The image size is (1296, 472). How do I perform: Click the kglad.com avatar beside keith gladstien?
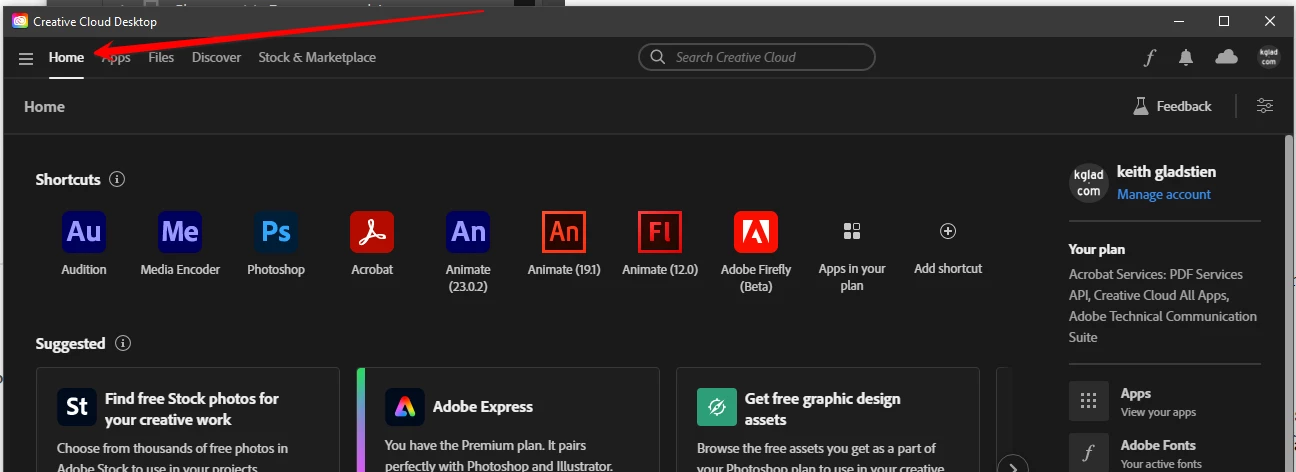click(1088, 183)
